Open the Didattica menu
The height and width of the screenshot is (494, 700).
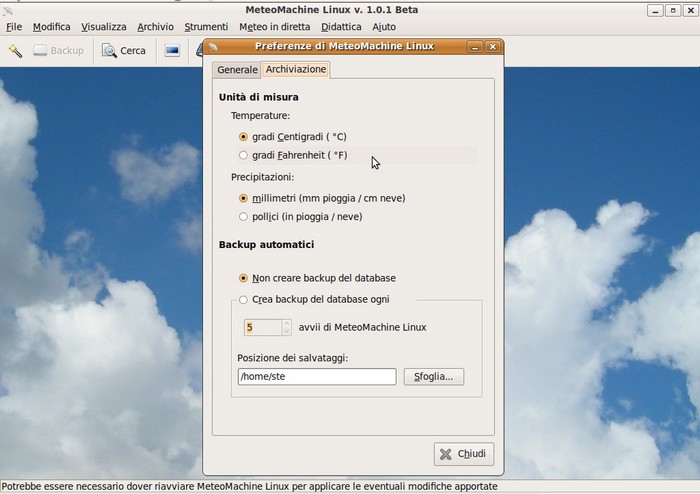pos(341,27)
